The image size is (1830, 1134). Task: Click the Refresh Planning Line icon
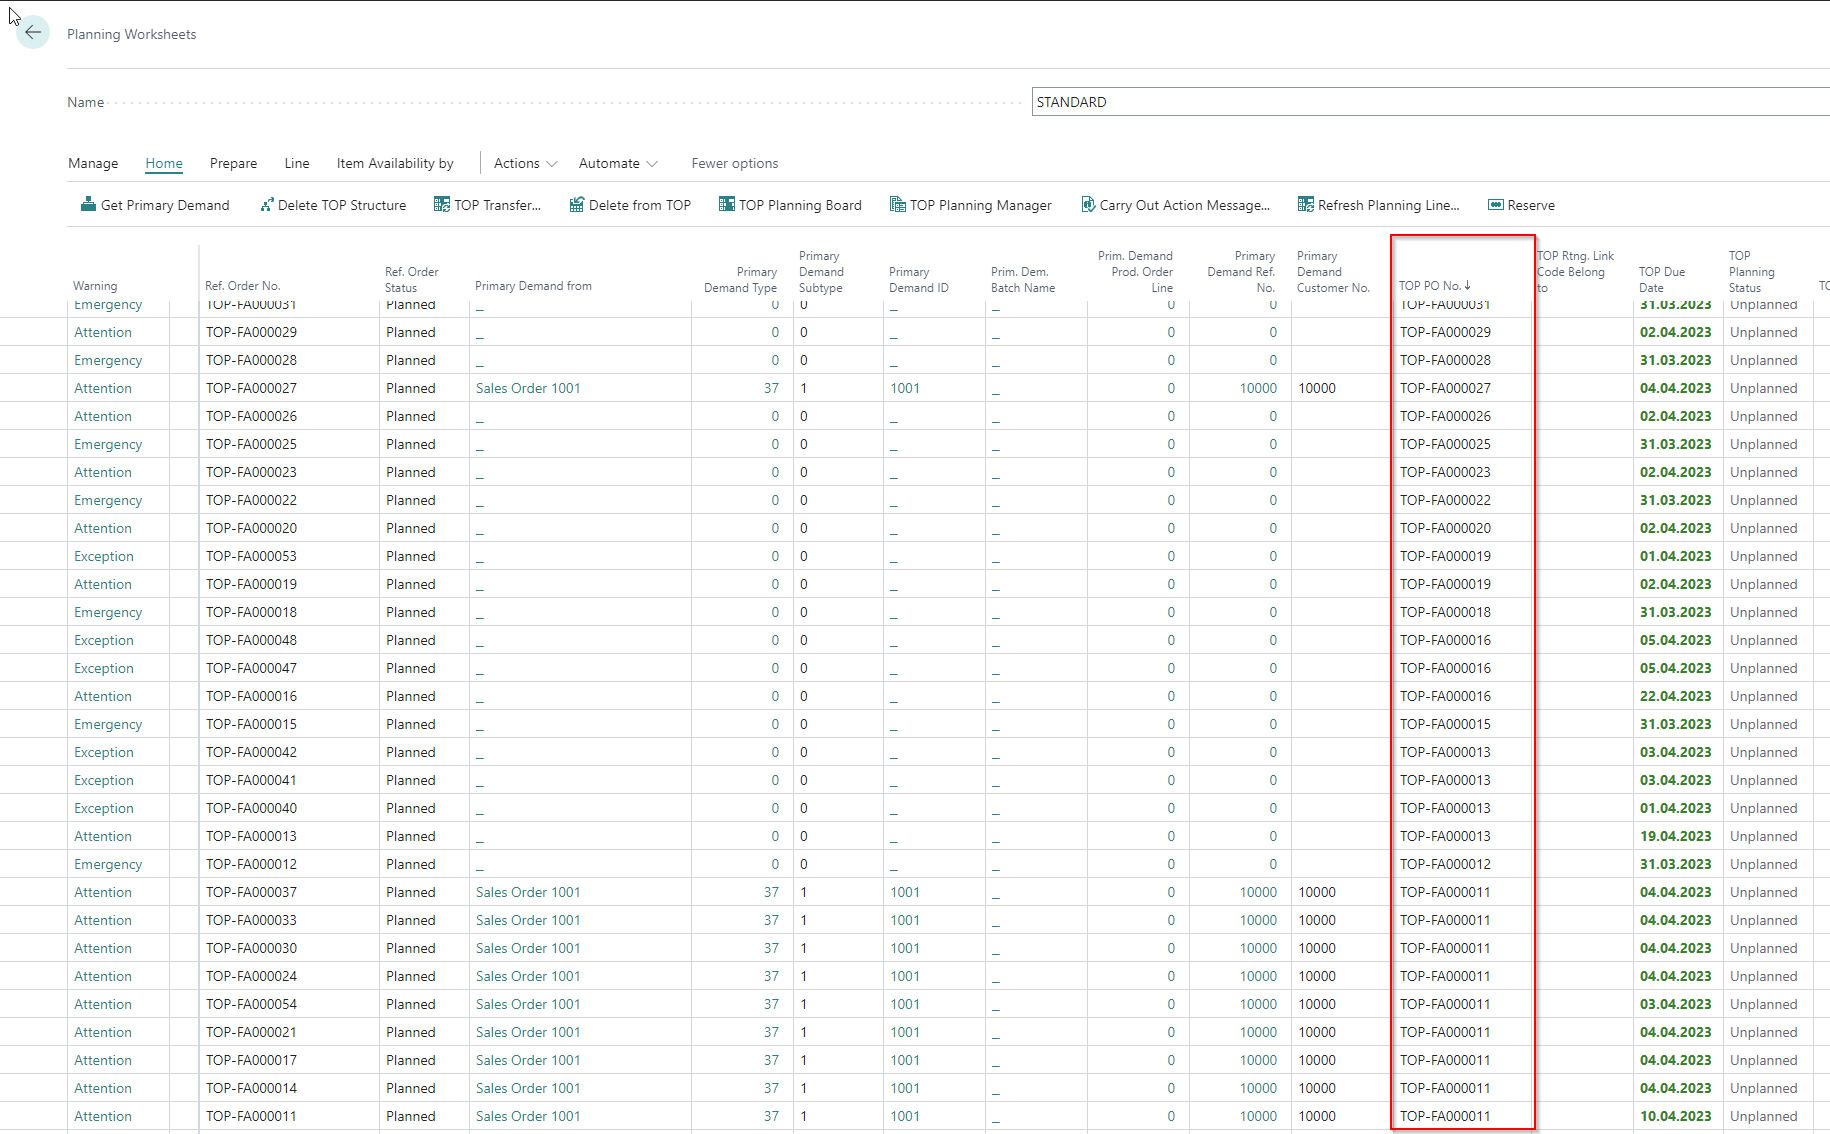tap(1305, 205)
